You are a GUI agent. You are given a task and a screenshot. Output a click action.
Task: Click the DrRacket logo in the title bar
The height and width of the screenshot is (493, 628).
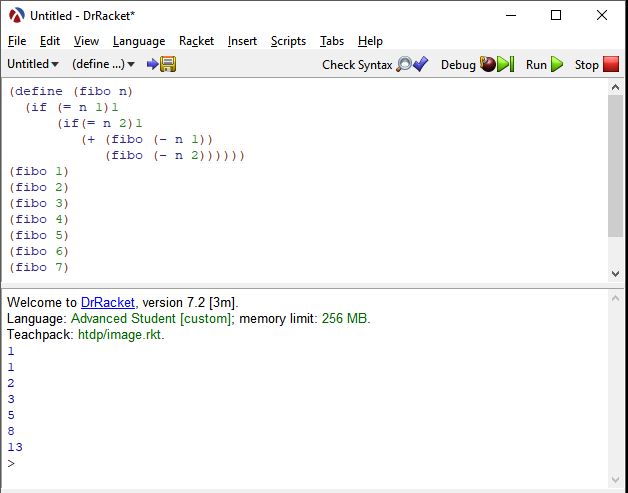(17, 16)
